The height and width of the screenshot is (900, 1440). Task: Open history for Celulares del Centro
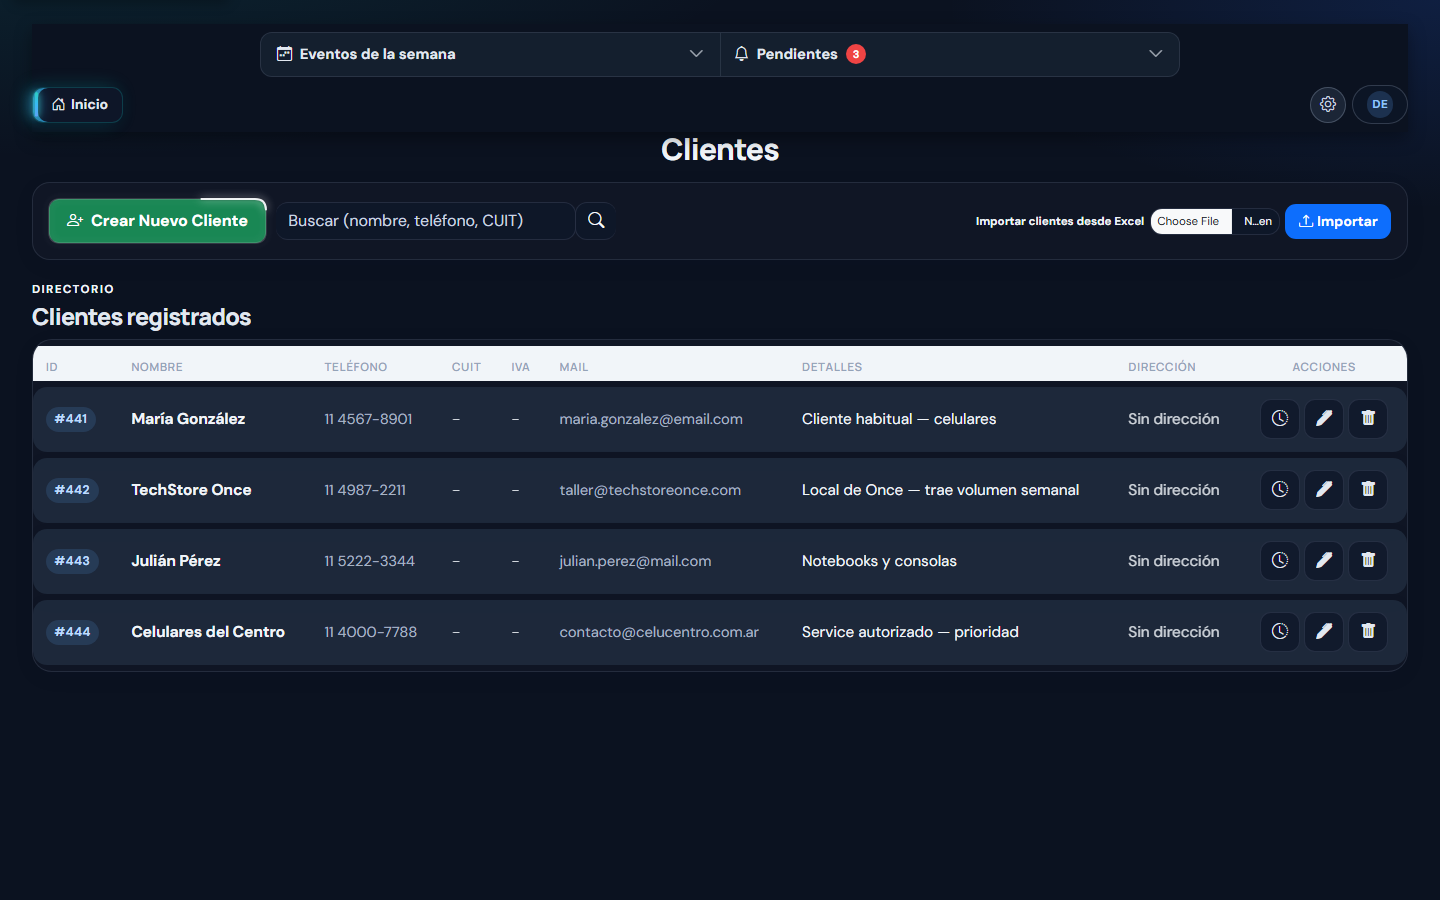point(1280,632)
